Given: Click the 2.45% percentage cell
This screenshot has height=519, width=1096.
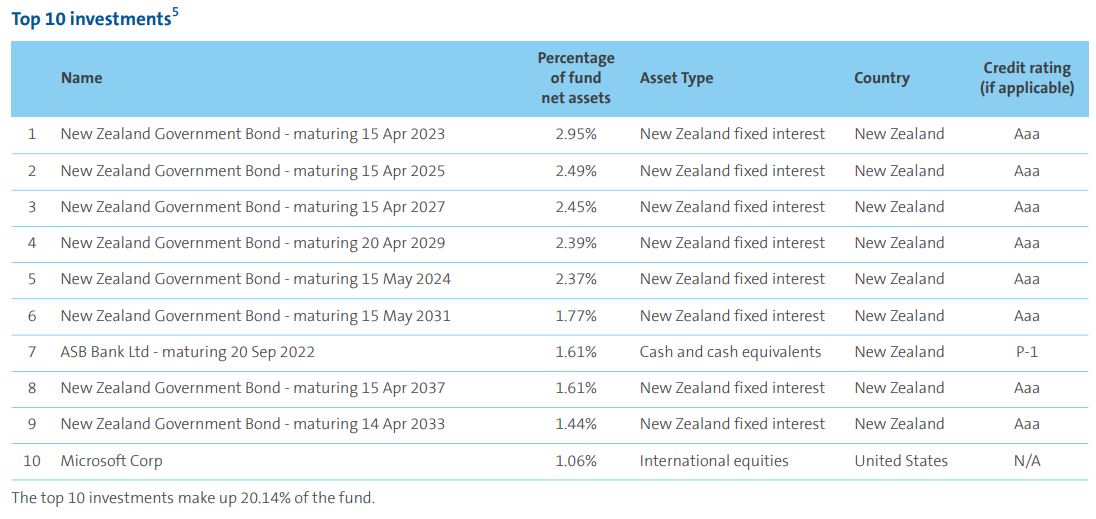Looking at the screenshot, I should tap(576, 207).
